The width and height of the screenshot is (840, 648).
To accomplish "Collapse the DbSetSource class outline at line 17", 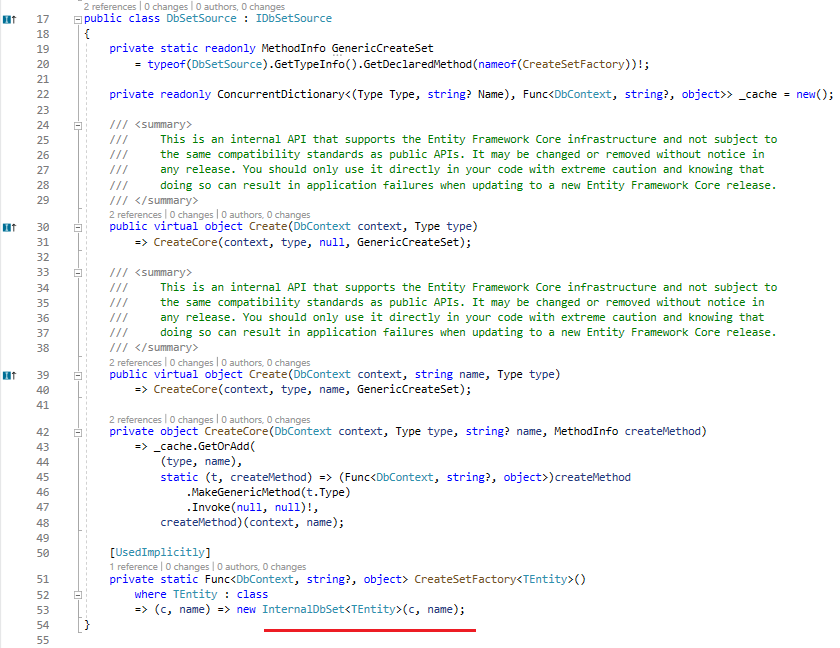I will click(78, 19).
